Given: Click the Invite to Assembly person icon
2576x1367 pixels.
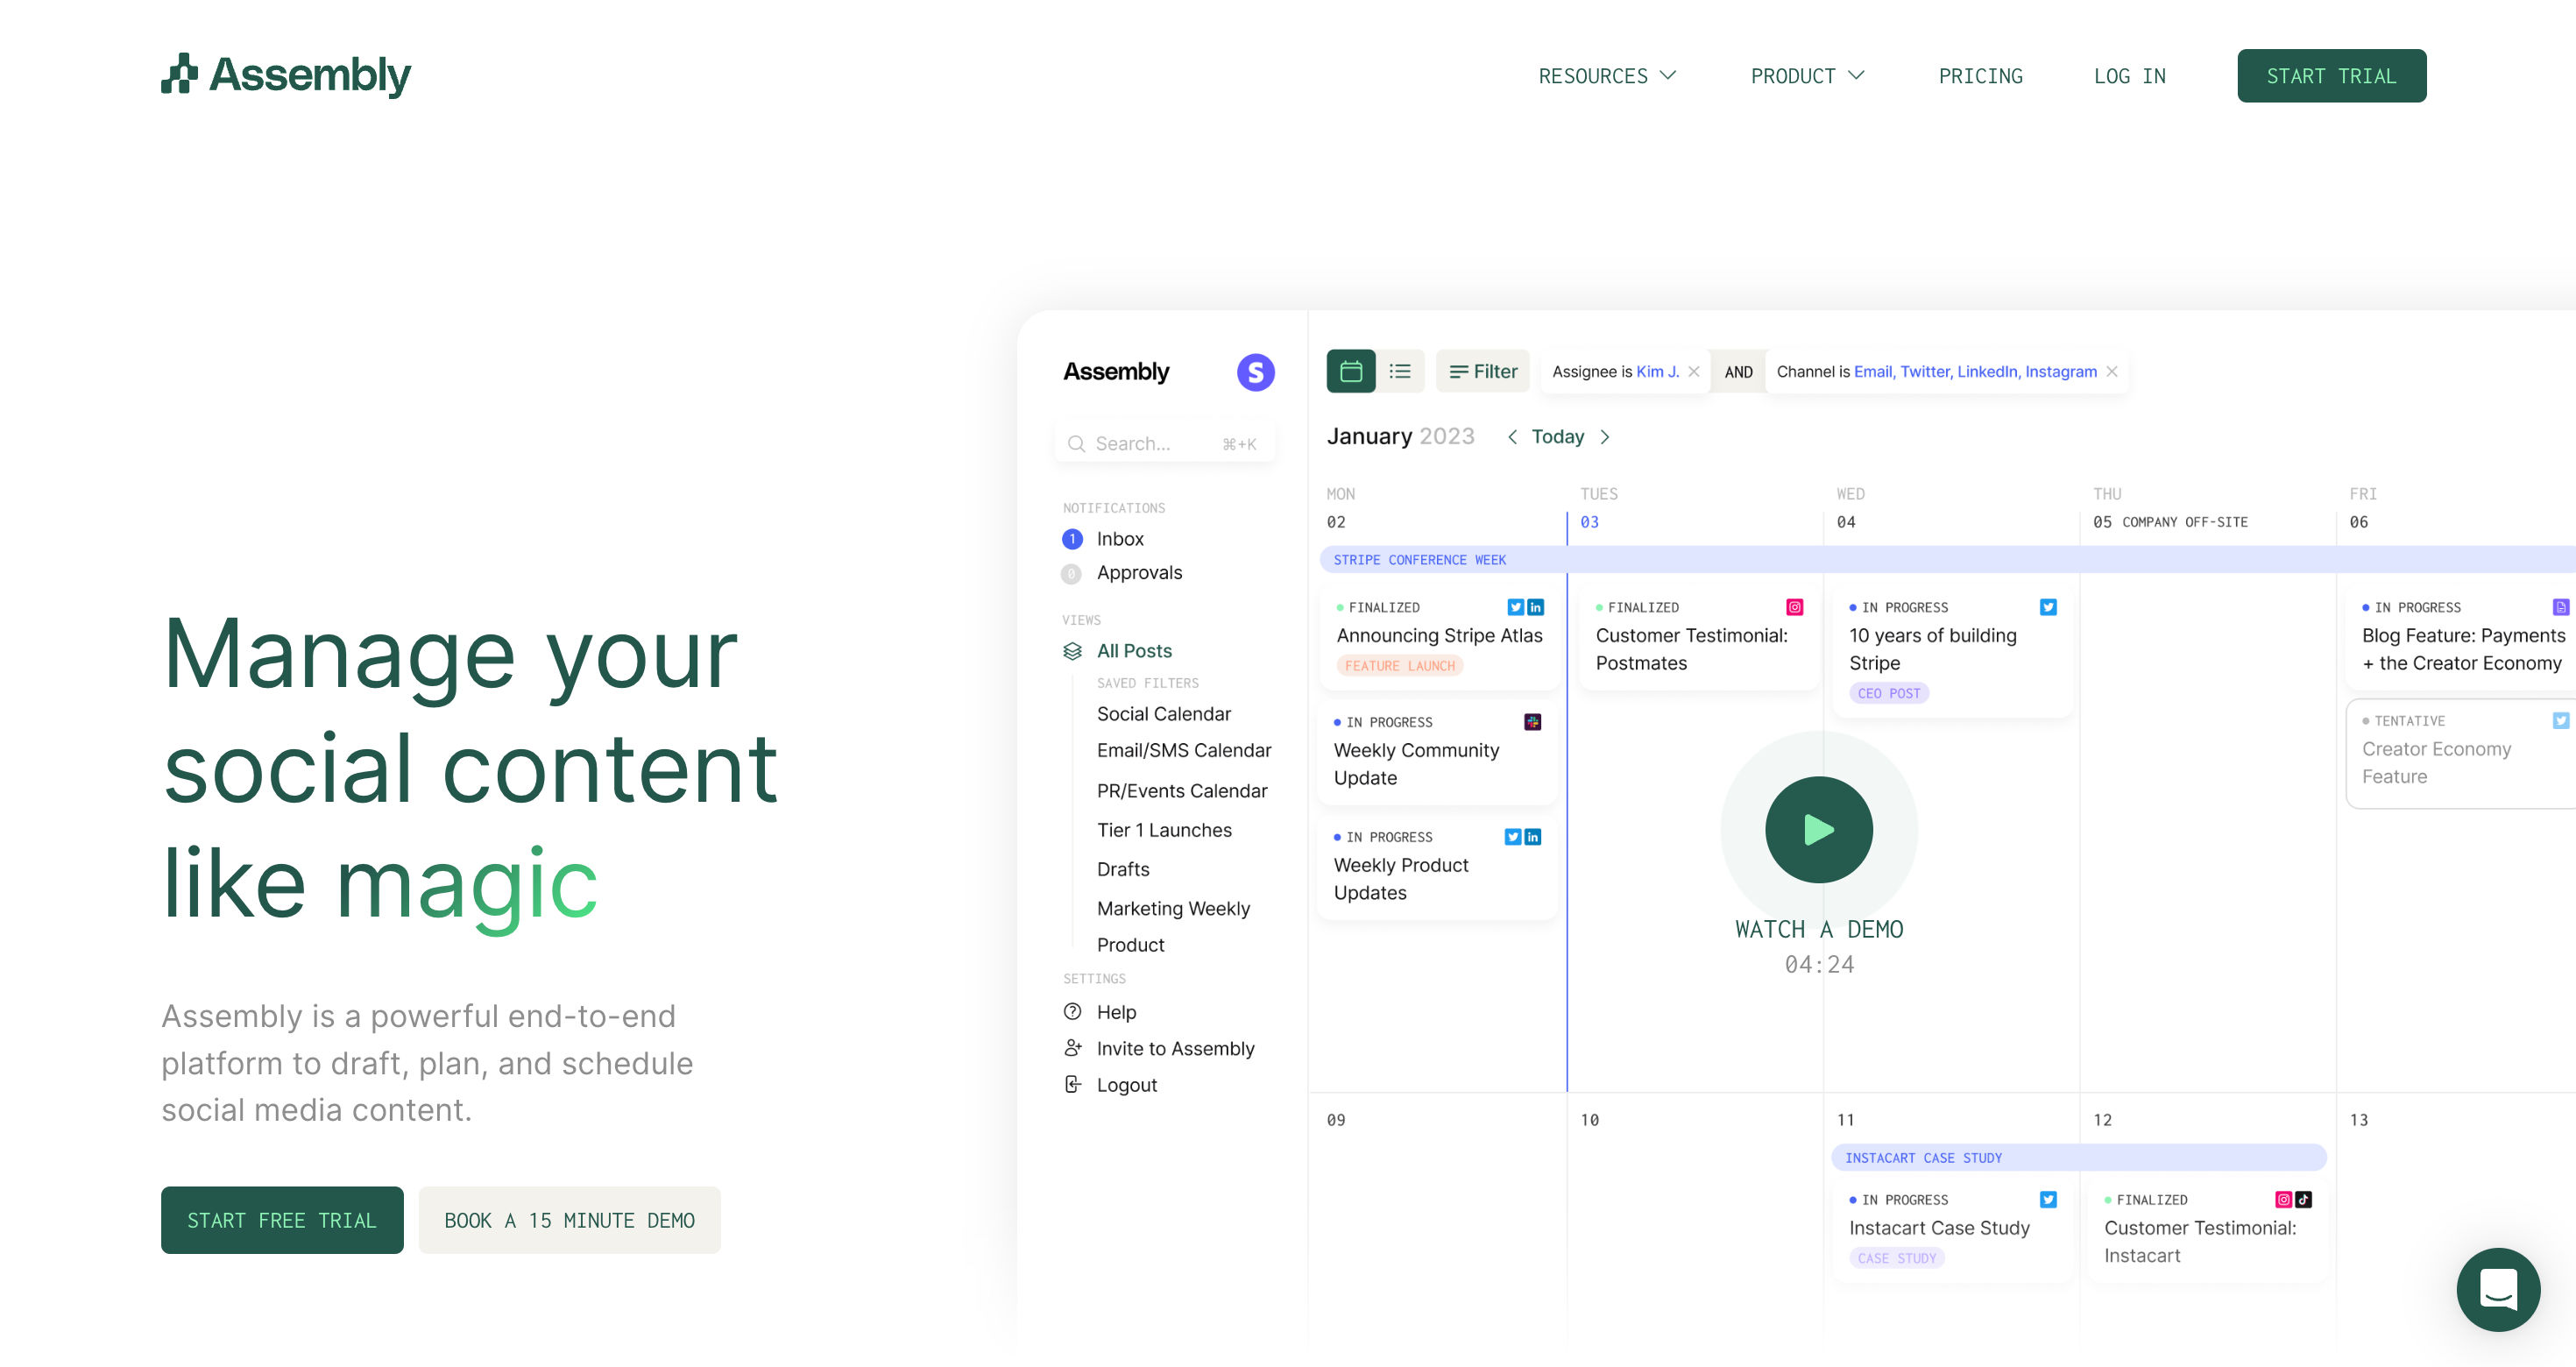Looking at the screenshot, I should 1072,1048.
